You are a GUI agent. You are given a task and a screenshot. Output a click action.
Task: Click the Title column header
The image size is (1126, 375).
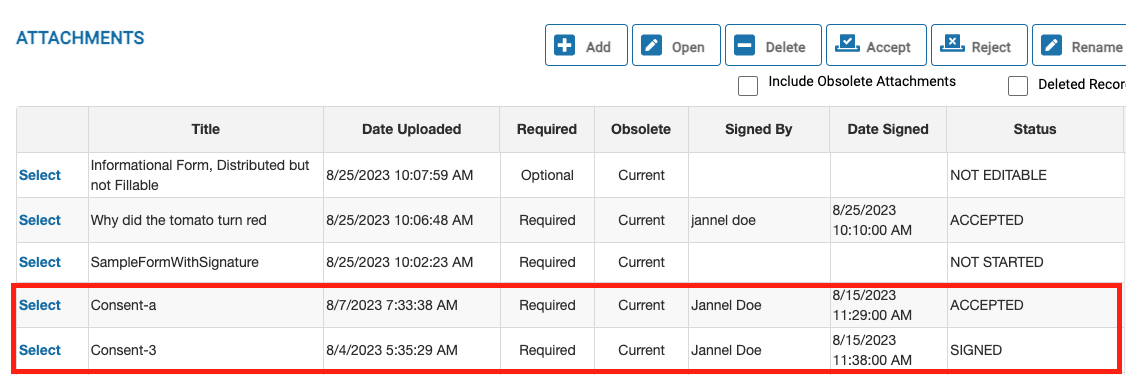click(205, 129)
